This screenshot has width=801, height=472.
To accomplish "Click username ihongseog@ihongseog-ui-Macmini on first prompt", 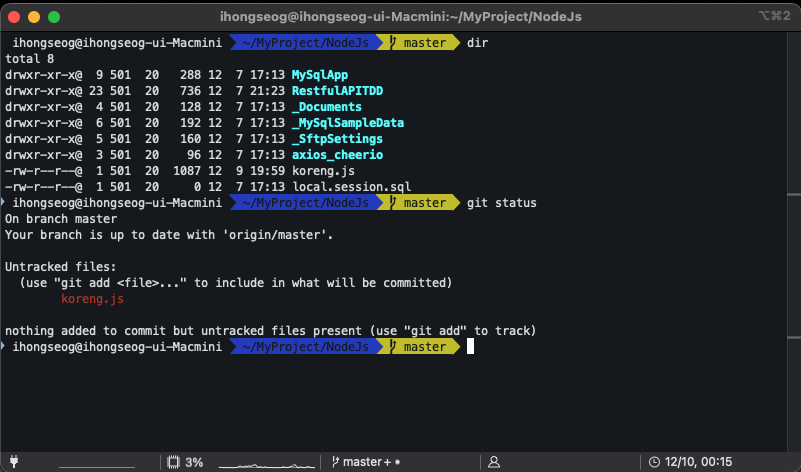I will [x=117, y=43].
